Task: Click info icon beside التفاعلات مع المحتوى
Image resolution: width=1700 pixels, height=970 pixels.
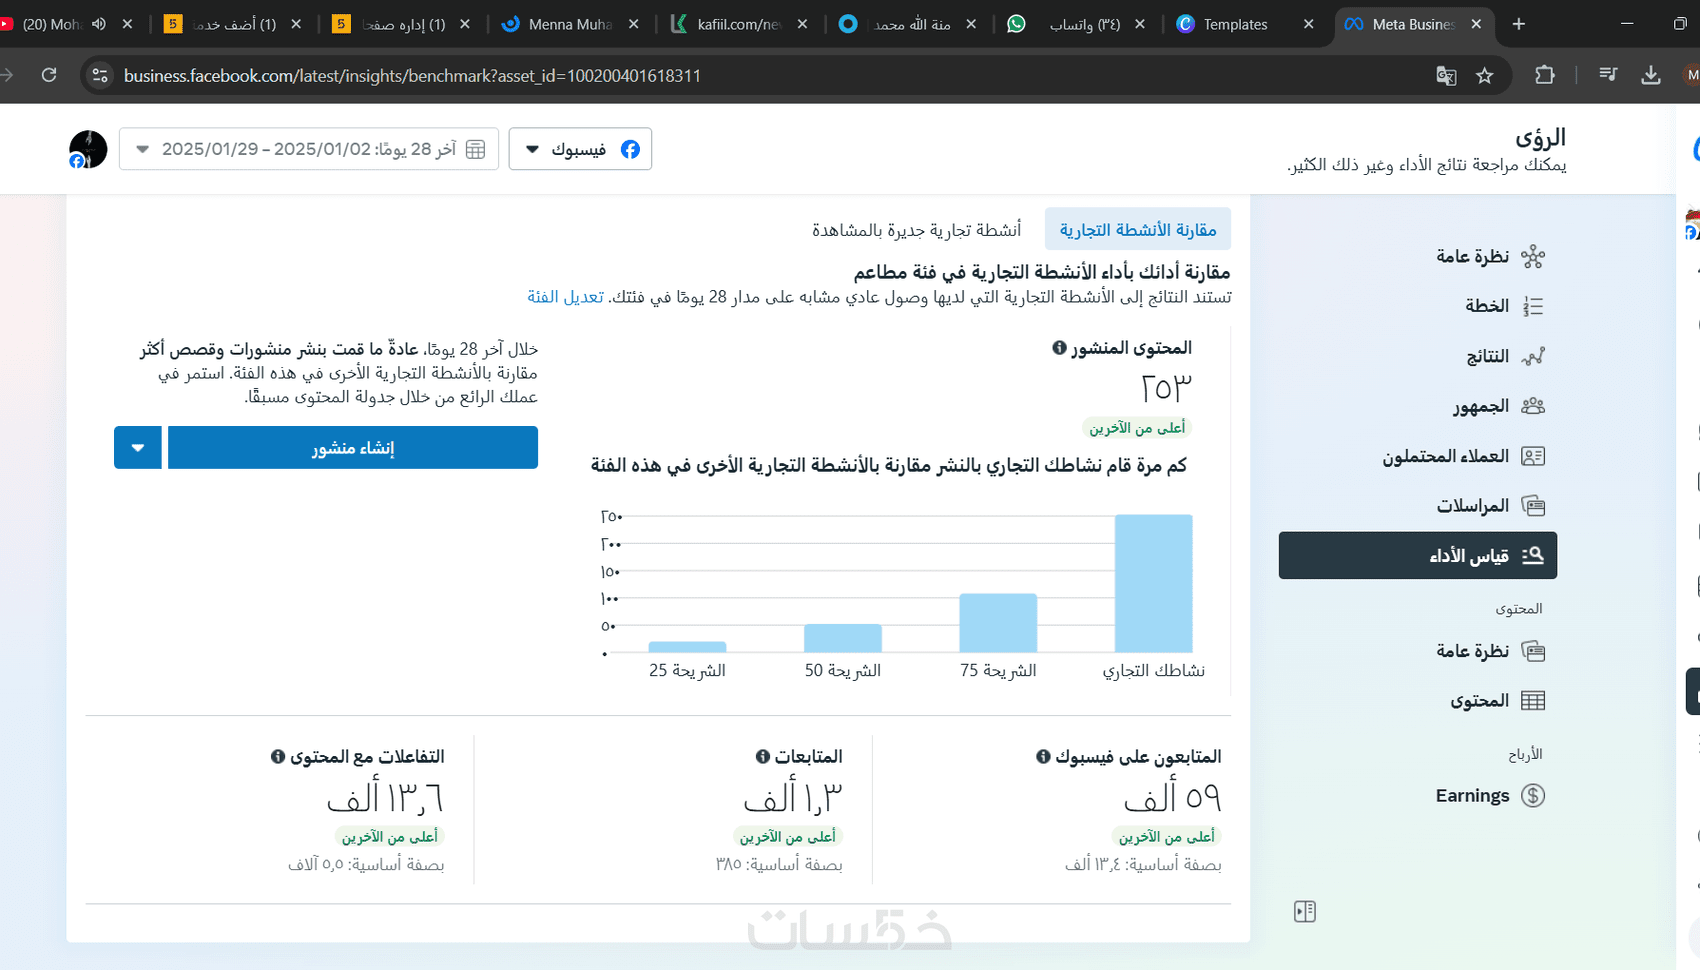Action: pyautogui.click(x=278, y=757)
